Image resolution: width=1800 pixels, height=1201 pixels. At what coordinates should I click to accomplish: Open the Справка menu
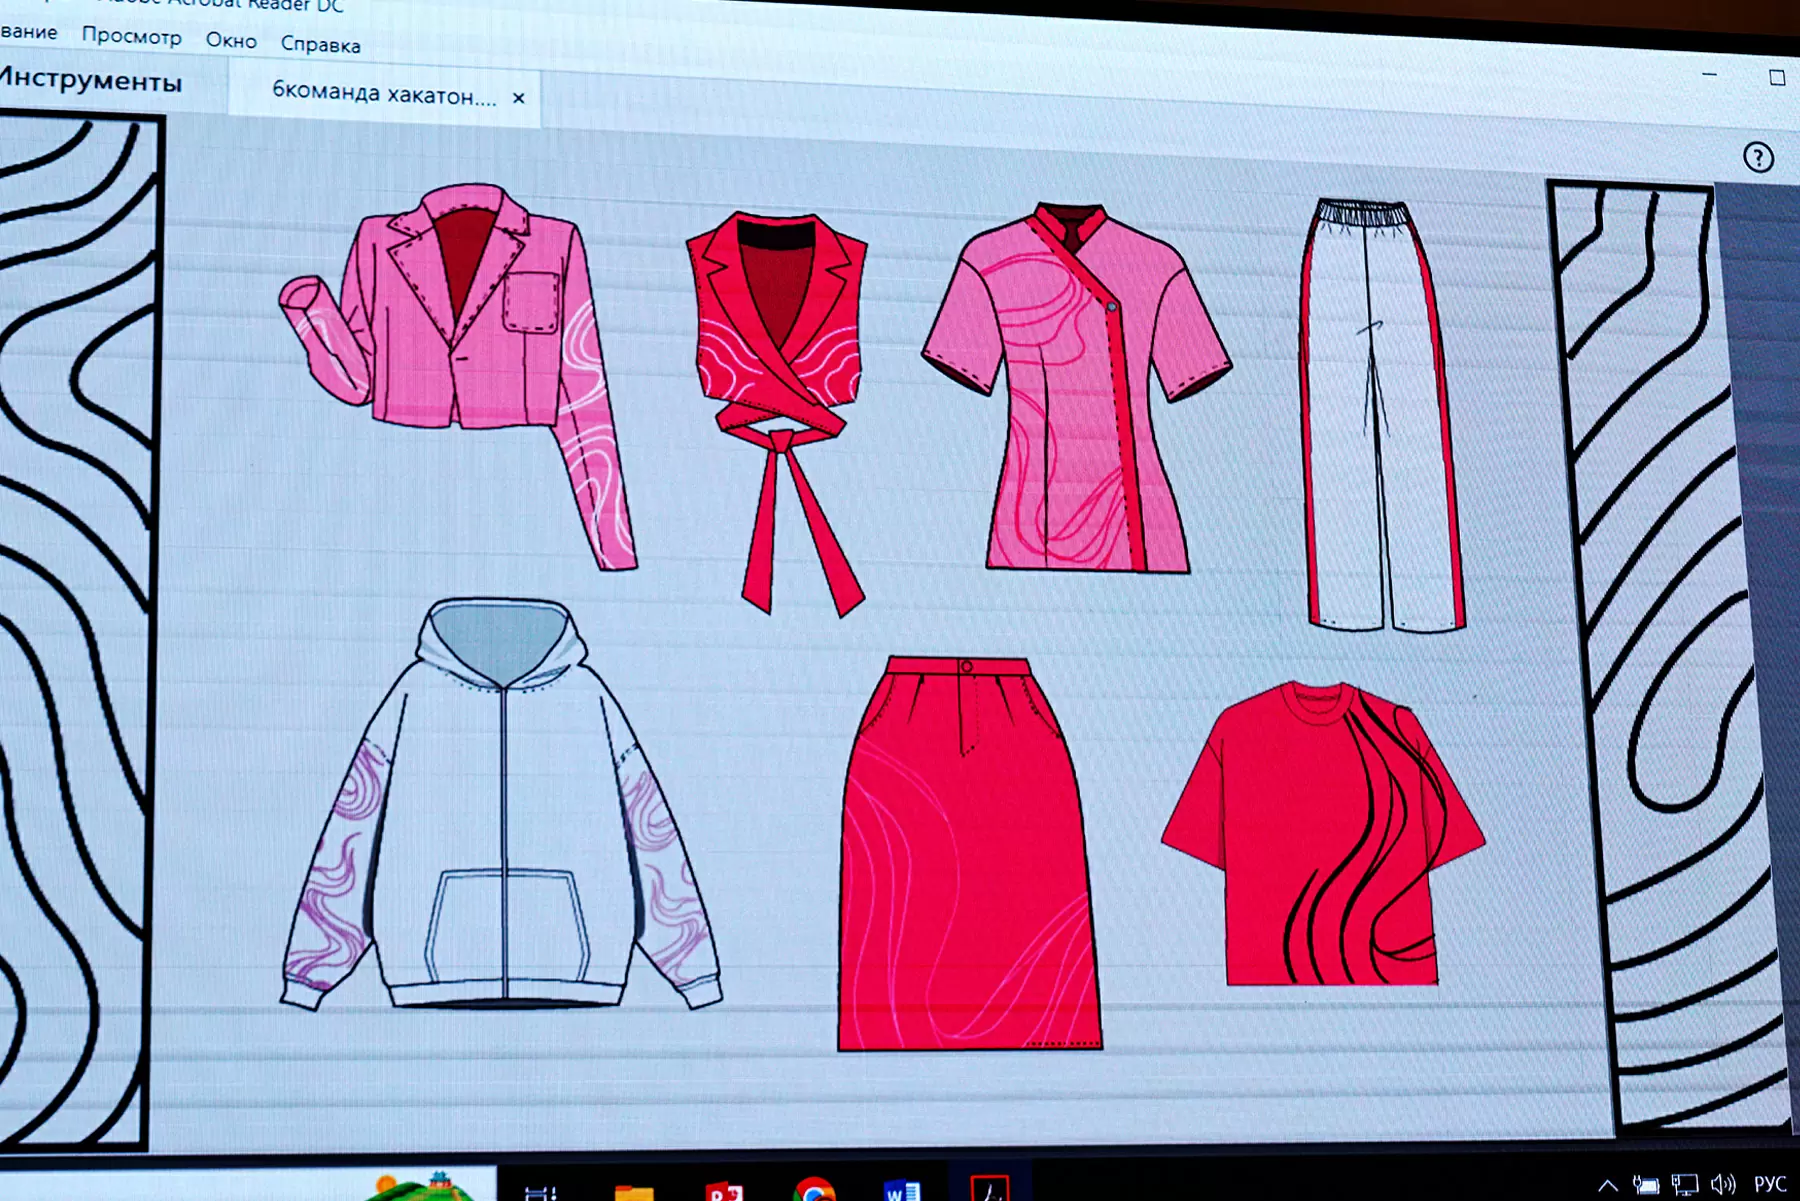(320, 45)
